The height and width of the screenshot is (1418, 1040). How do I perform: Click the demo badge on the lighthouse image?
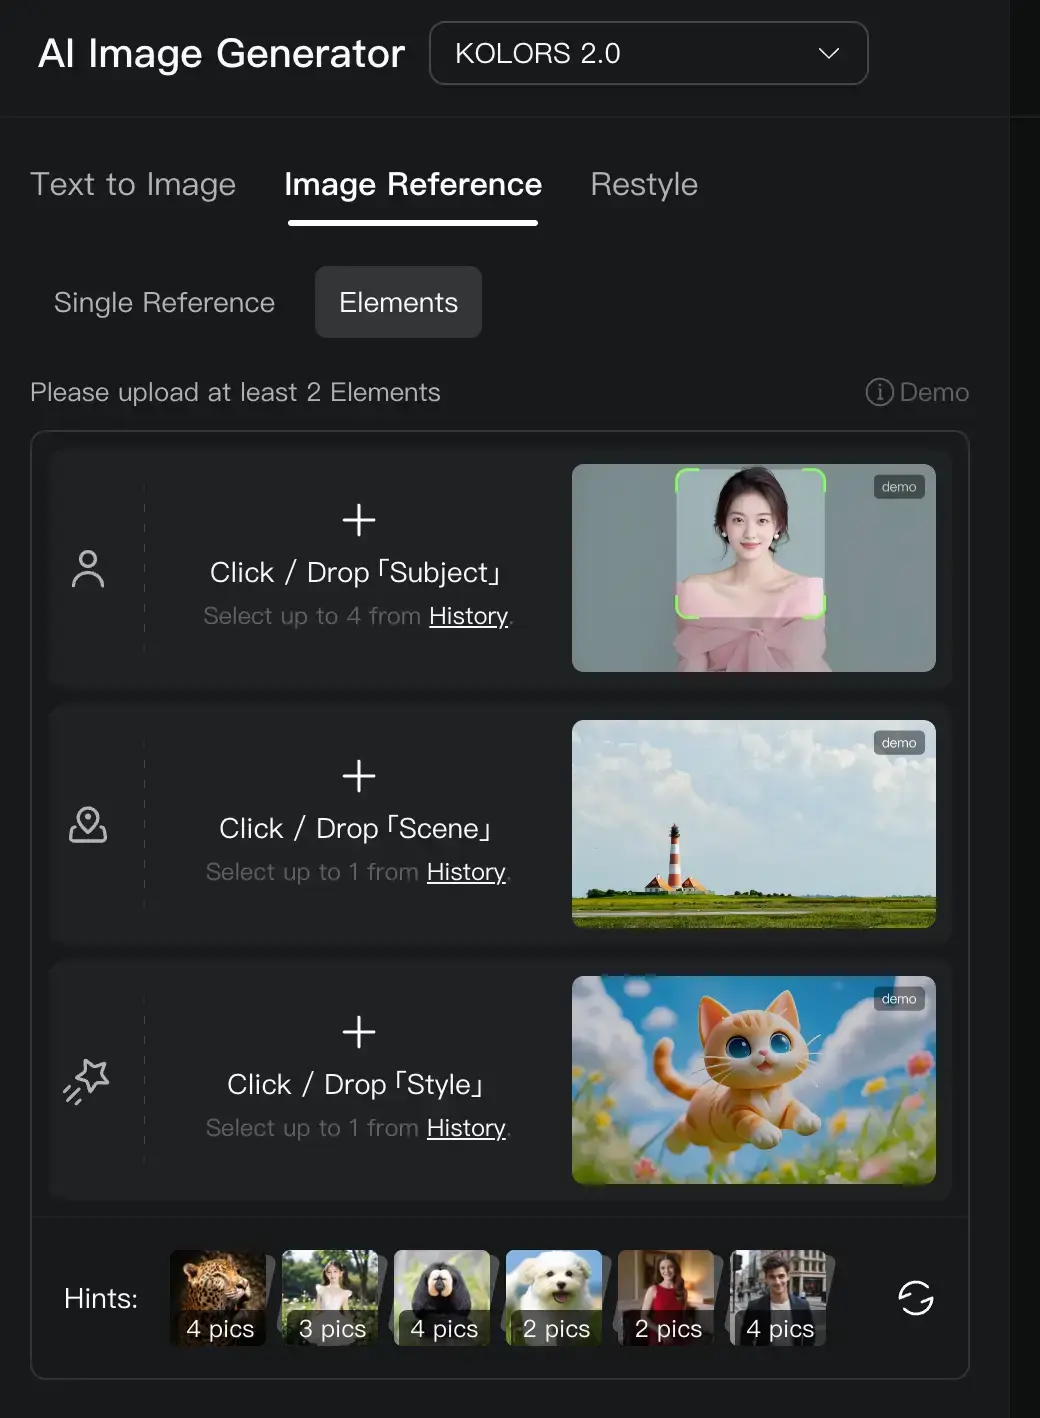(899, 743)
